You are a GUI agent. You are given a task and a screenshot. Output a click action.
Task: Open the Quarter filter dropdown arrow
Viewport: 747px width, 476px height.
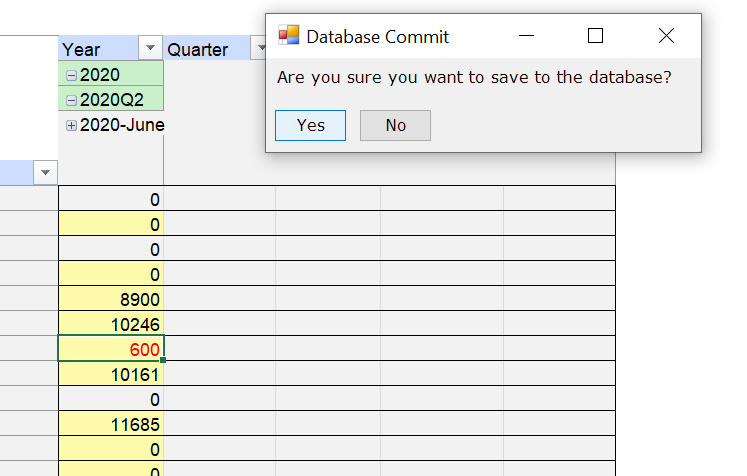(259, 48)
